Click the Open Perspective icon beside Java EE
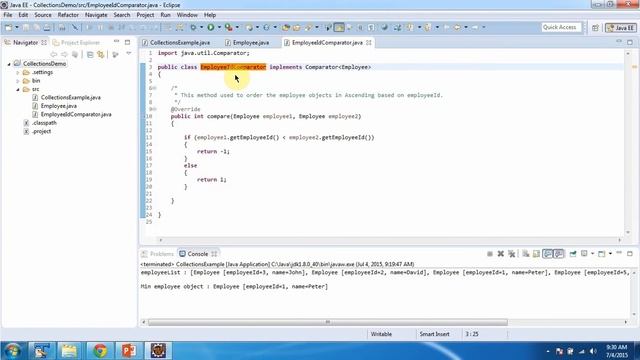 pos(595,27)
